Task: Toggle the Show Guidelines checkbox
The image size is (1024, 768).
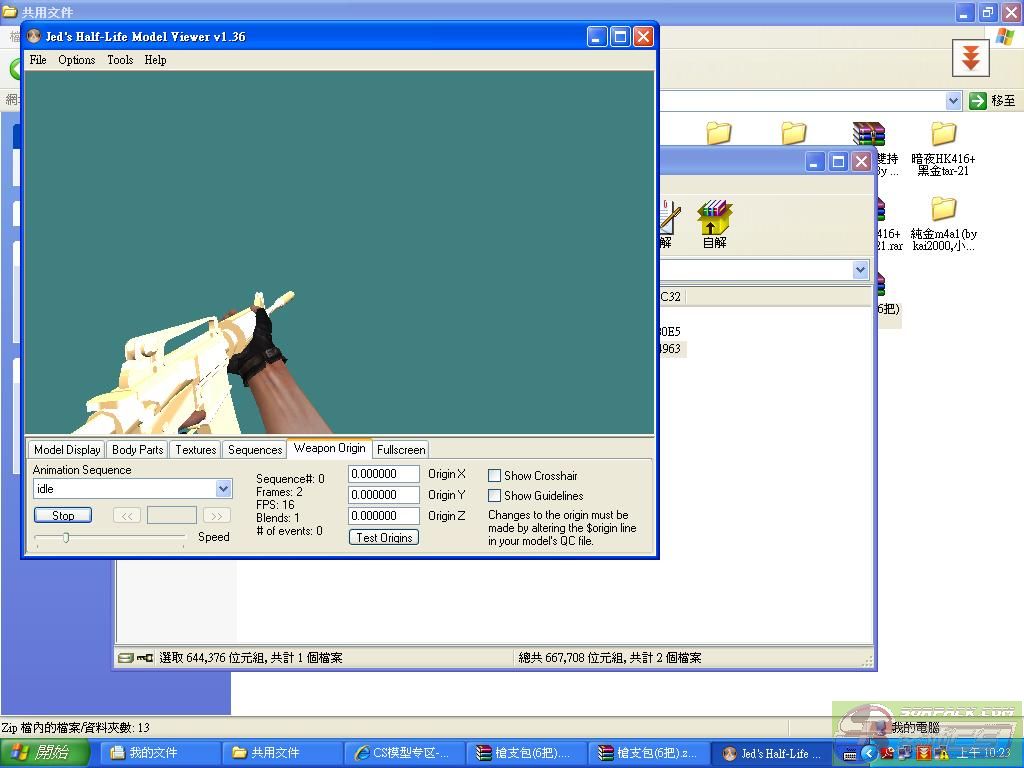Action: coord(494,496)
